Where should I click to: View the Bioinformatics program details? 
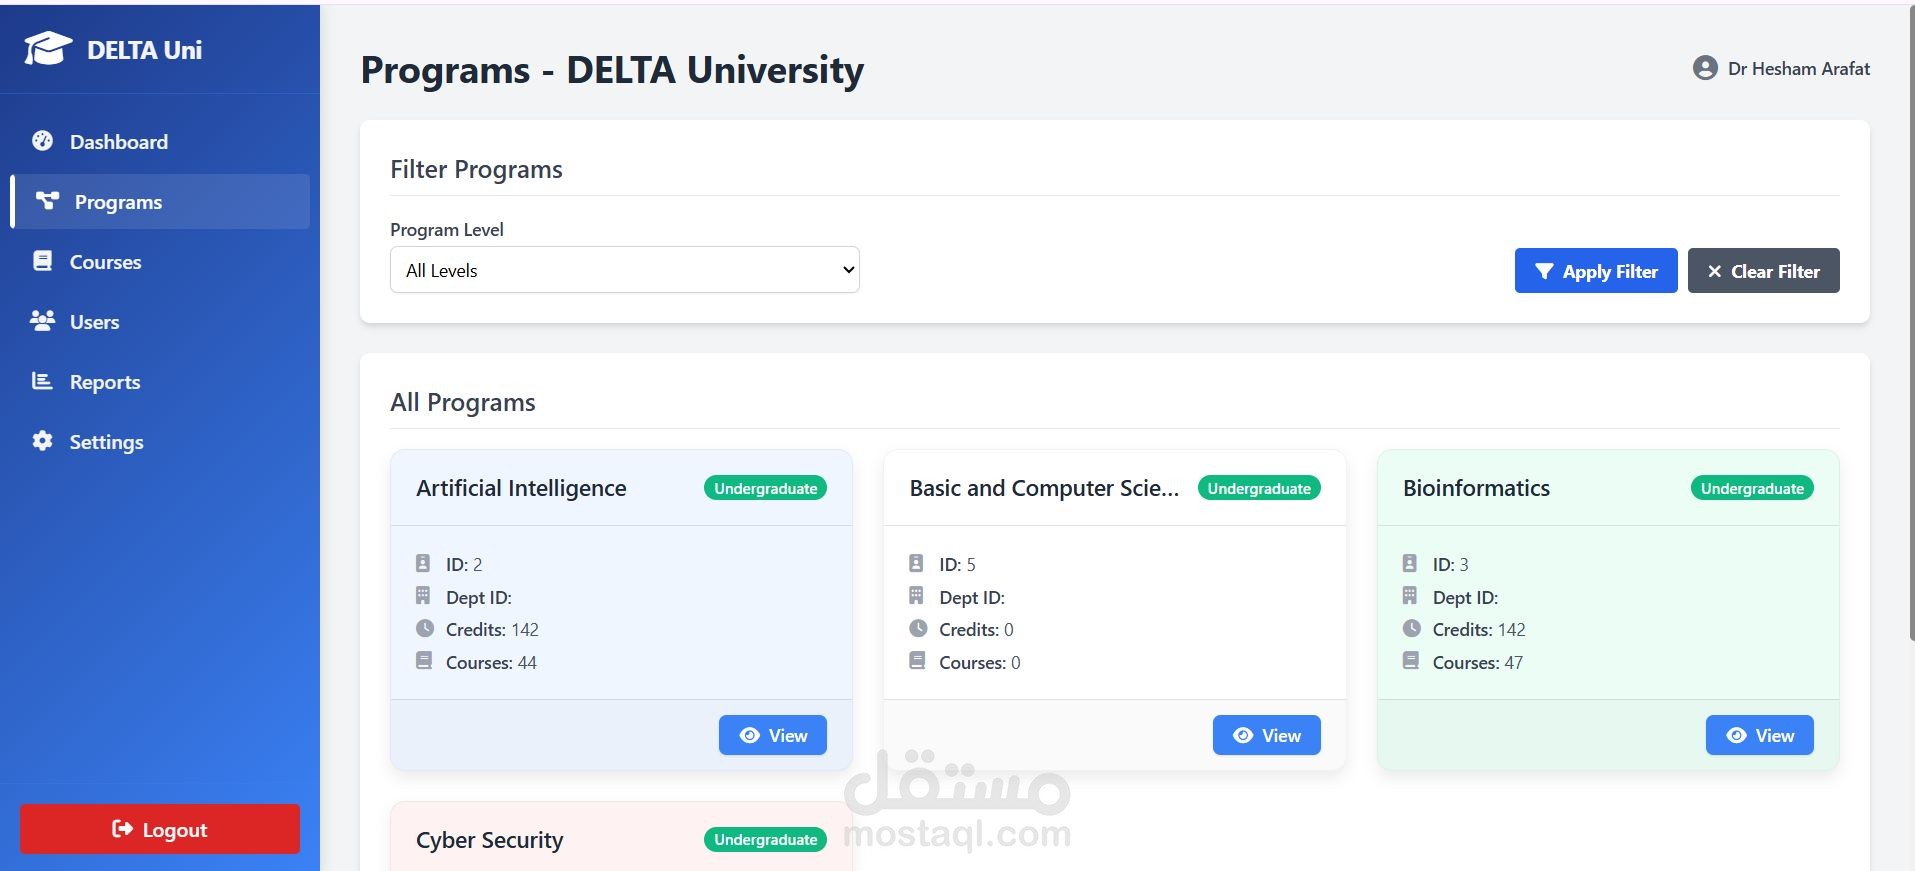(x=1759, y=735)
